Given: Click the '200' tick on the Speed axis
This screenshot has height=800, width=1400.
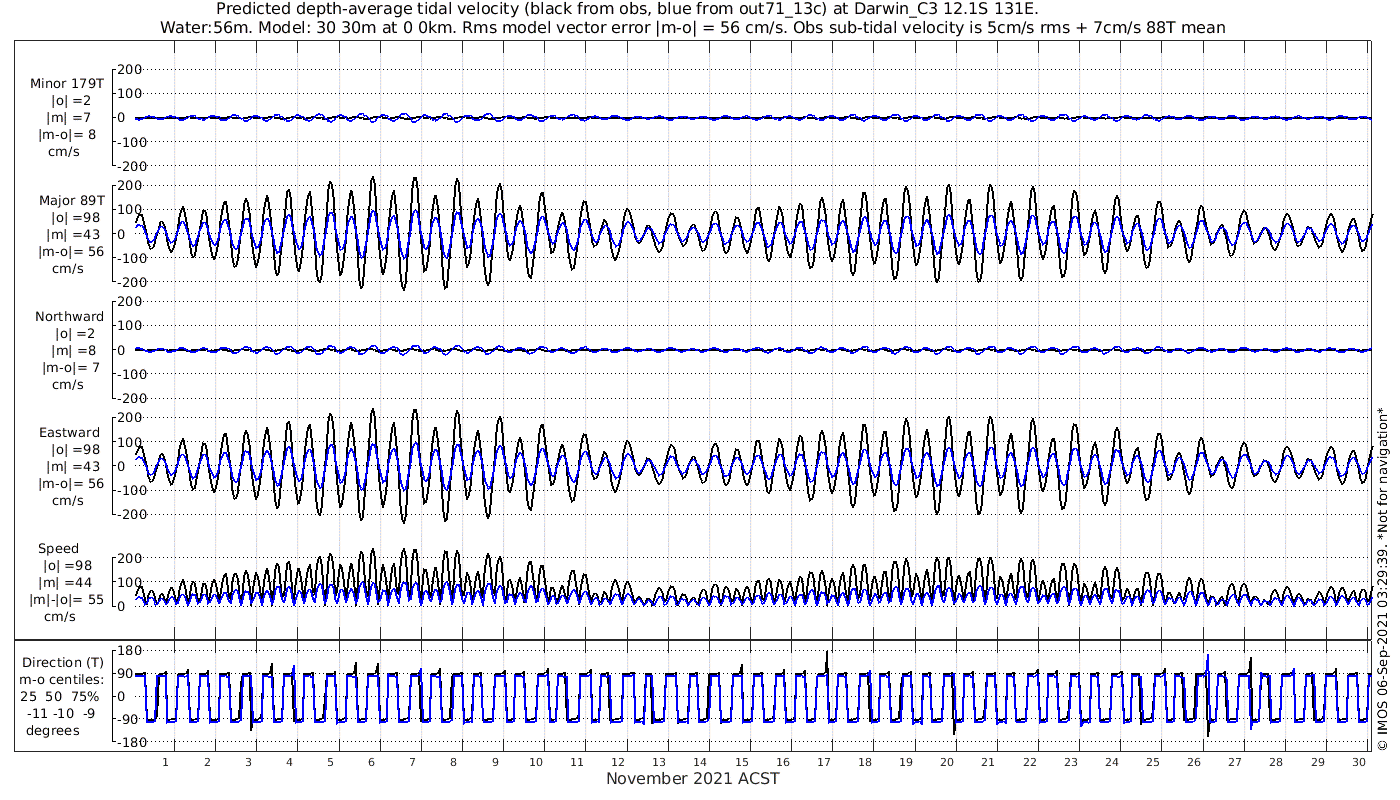Looking at the screenshot, I should 130,558.
